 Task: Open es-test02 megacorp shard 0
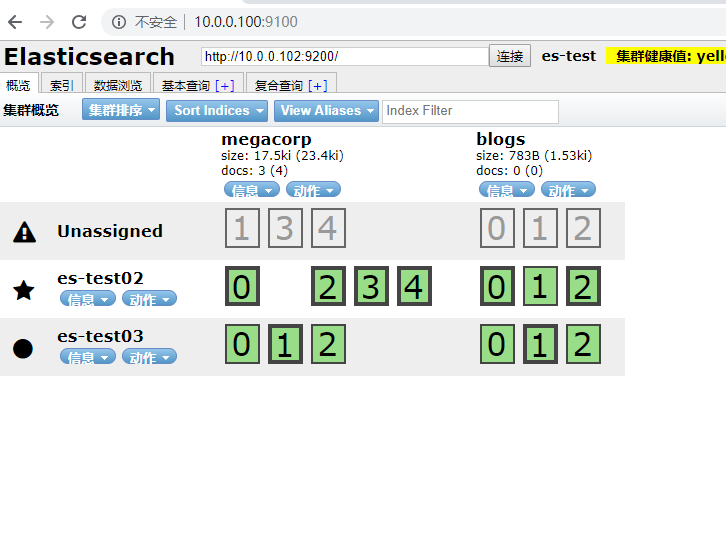click(x=242, y=286)
